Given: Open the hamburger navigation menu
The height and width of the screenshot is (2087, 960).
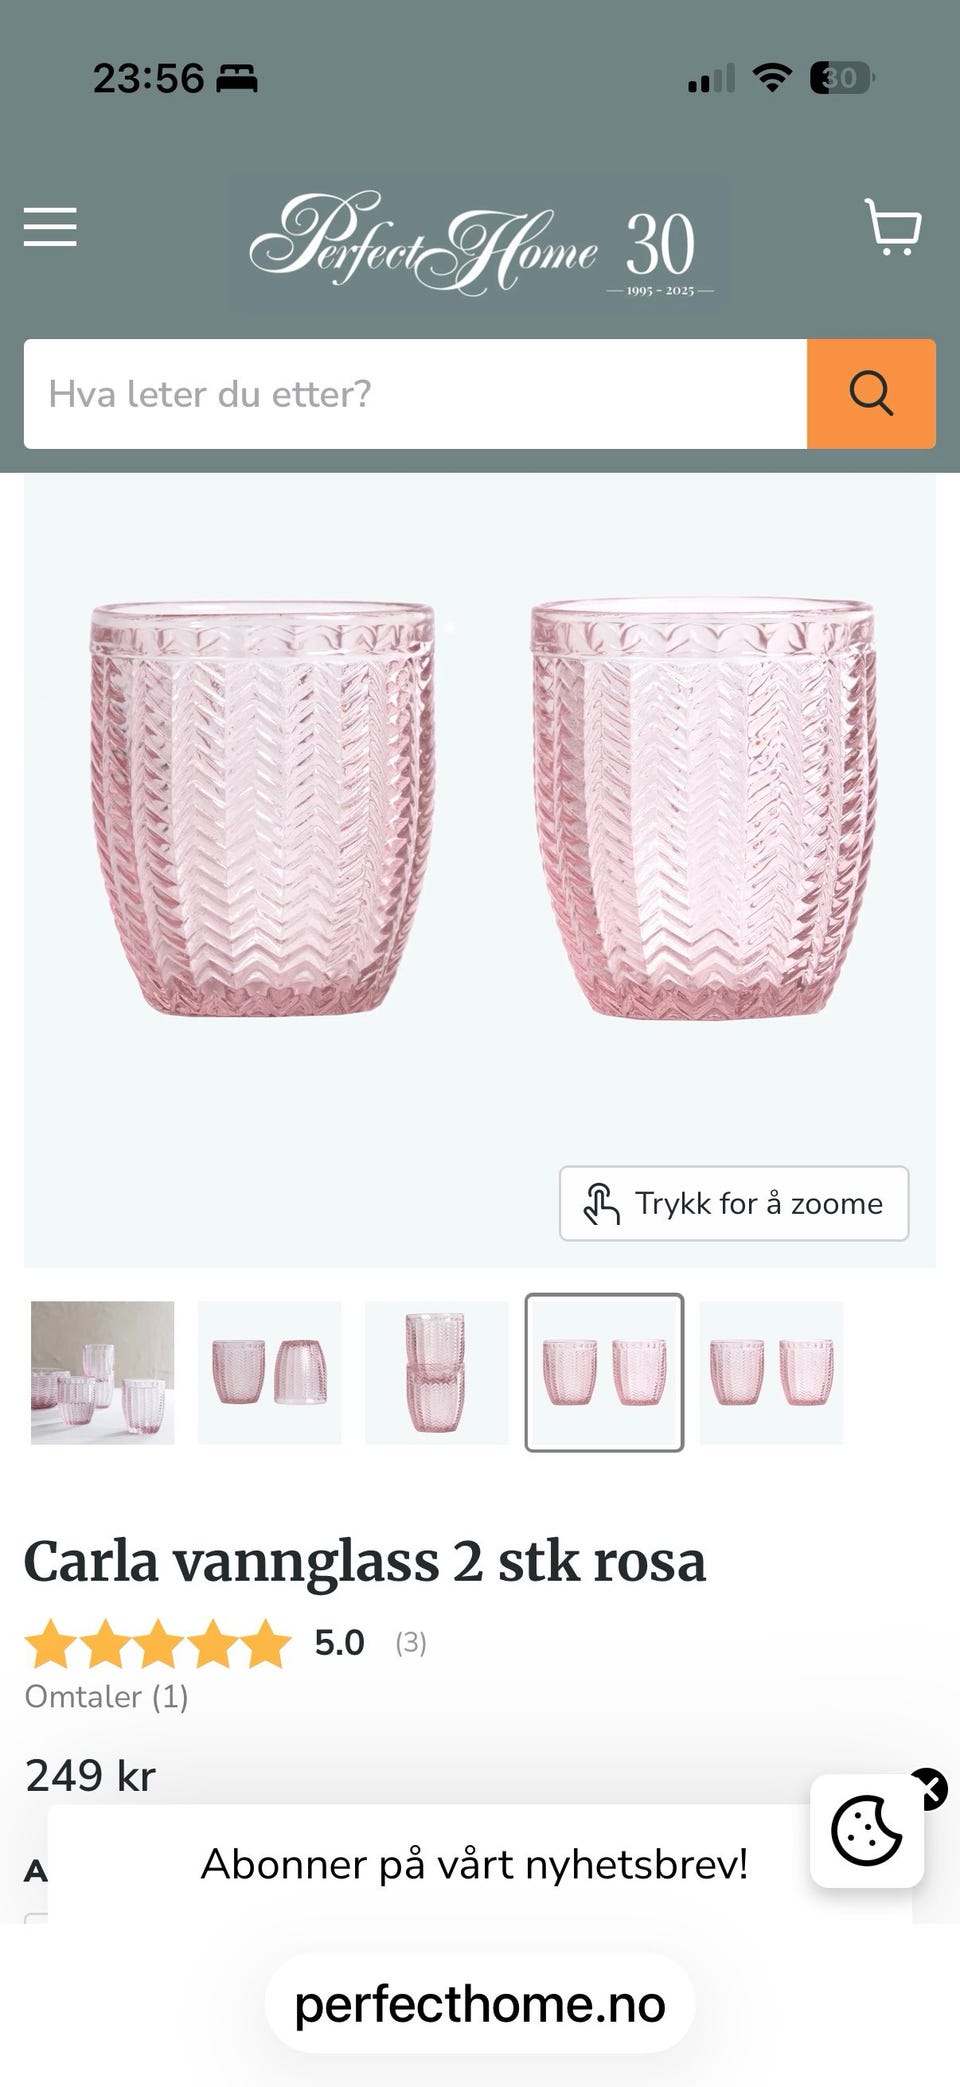Looking at the screenshot, I should tap(50, 227).
